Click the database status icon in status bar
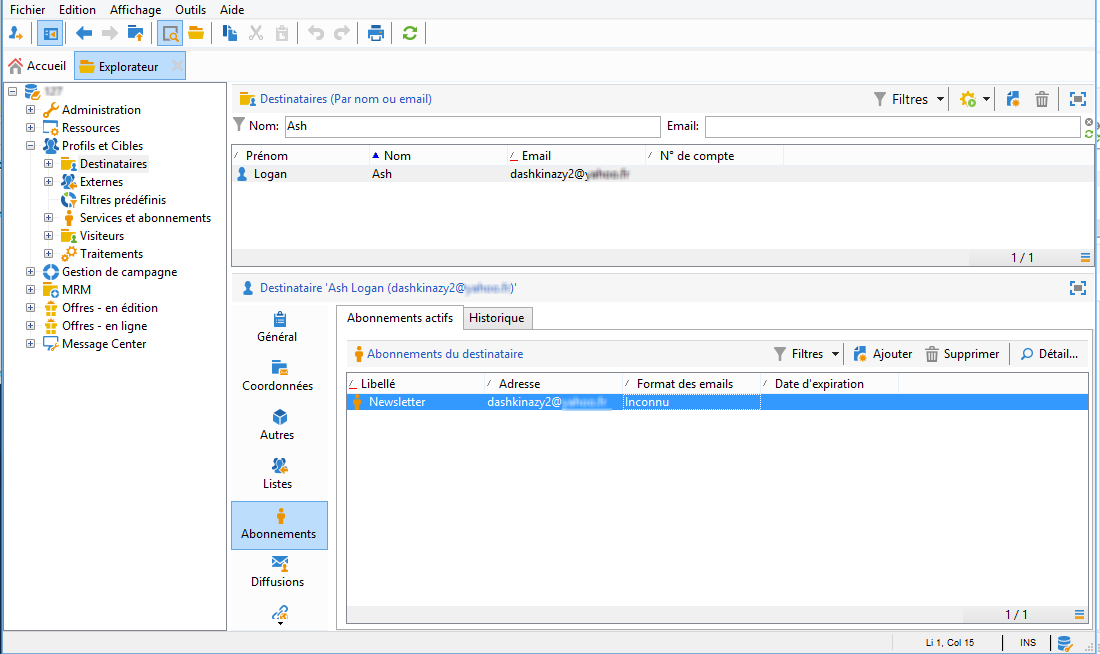The height and width of the screenshot is (654, 1100). click(1065, 643)
